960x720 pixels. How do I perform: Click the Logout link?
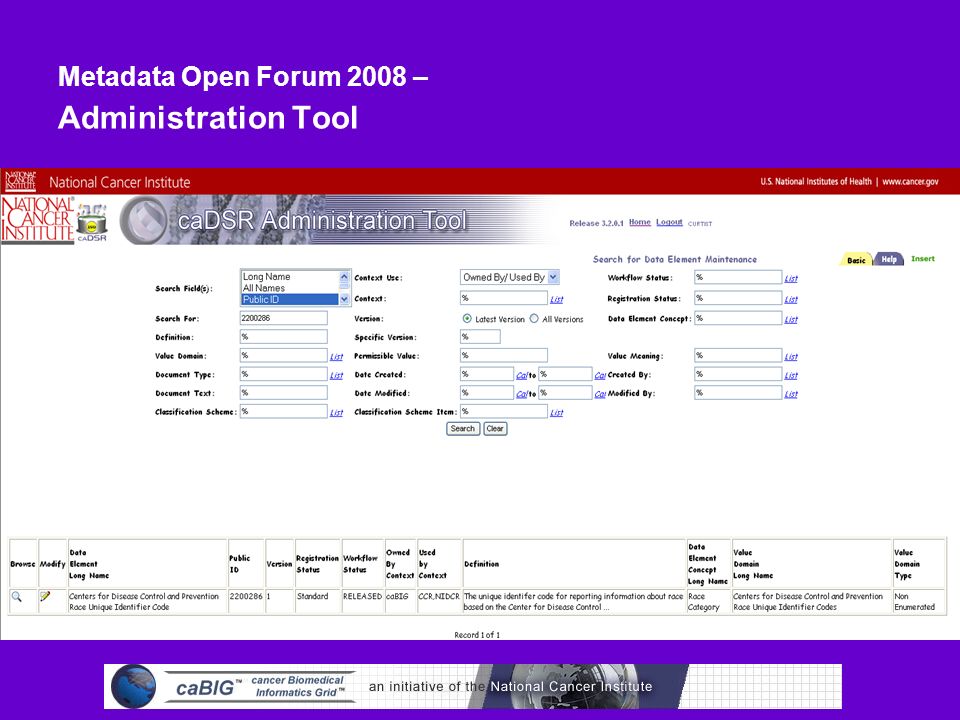[x=669, y=222]
